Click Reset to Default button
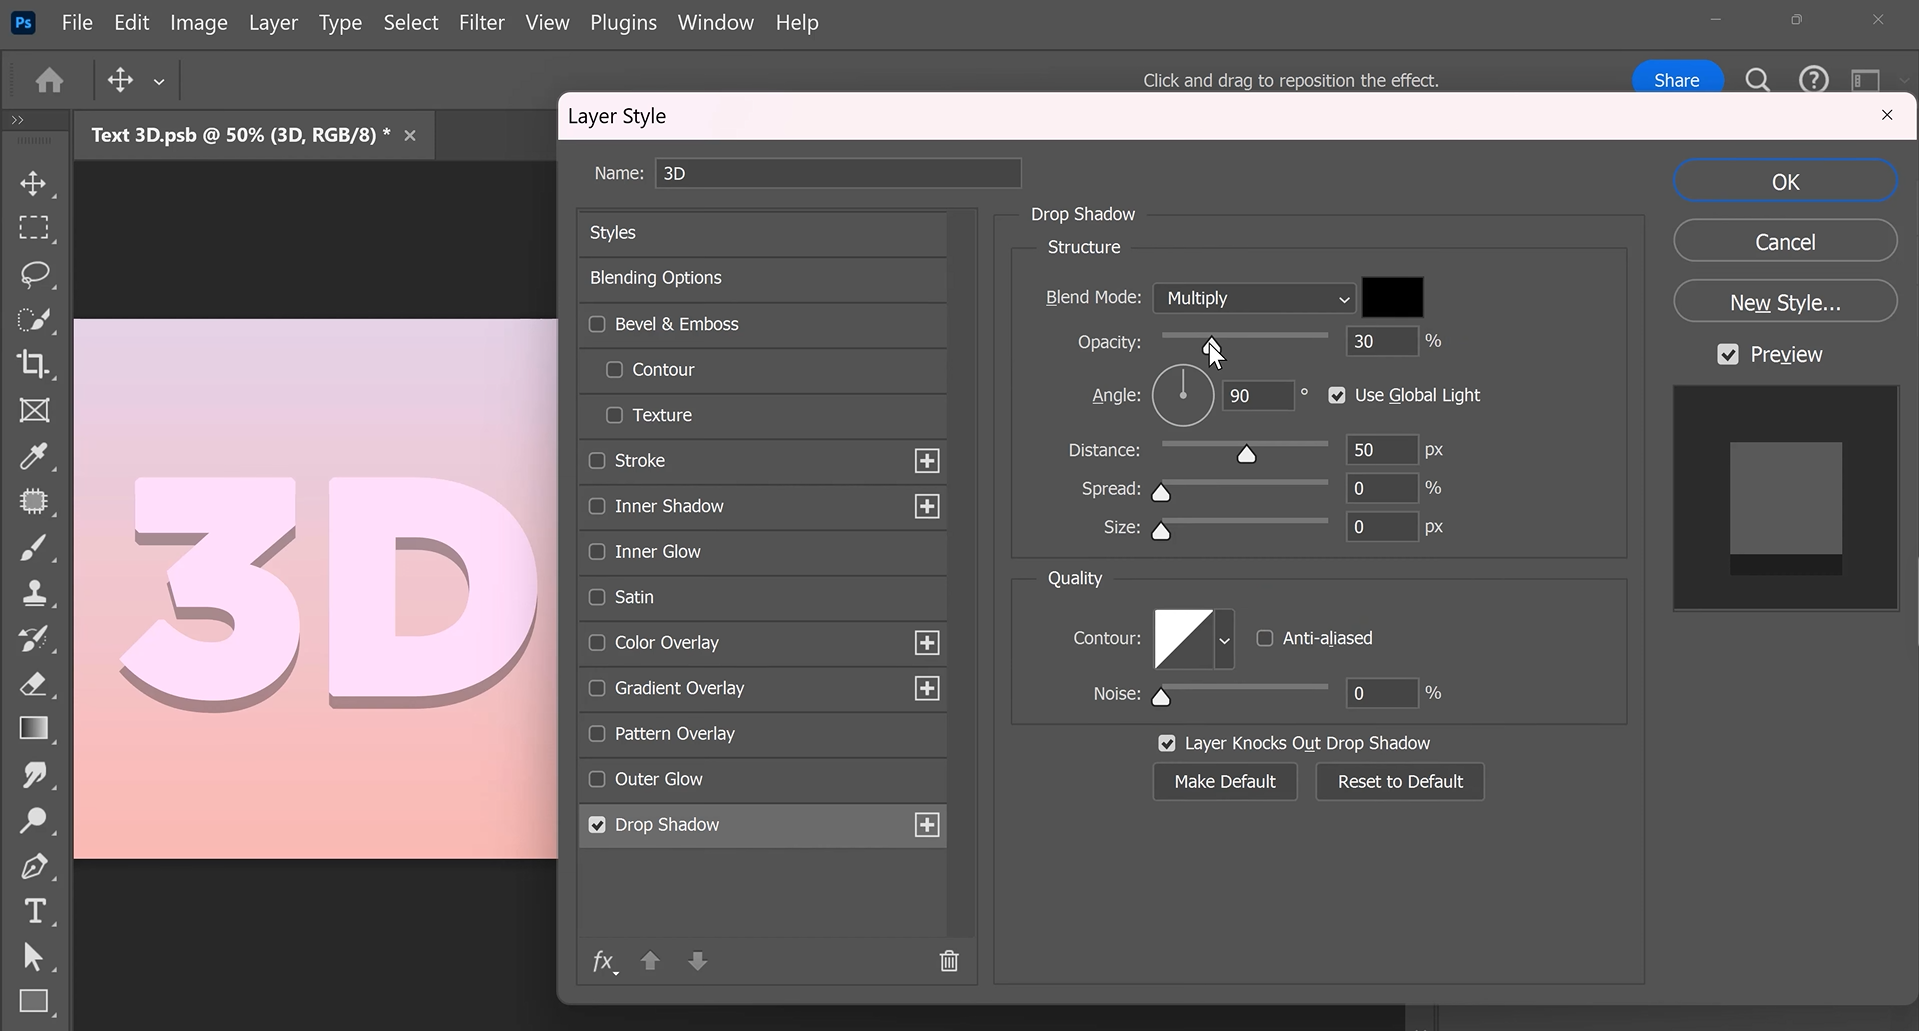Viewport: 1919px width, 1031px height. [1400, 782]
